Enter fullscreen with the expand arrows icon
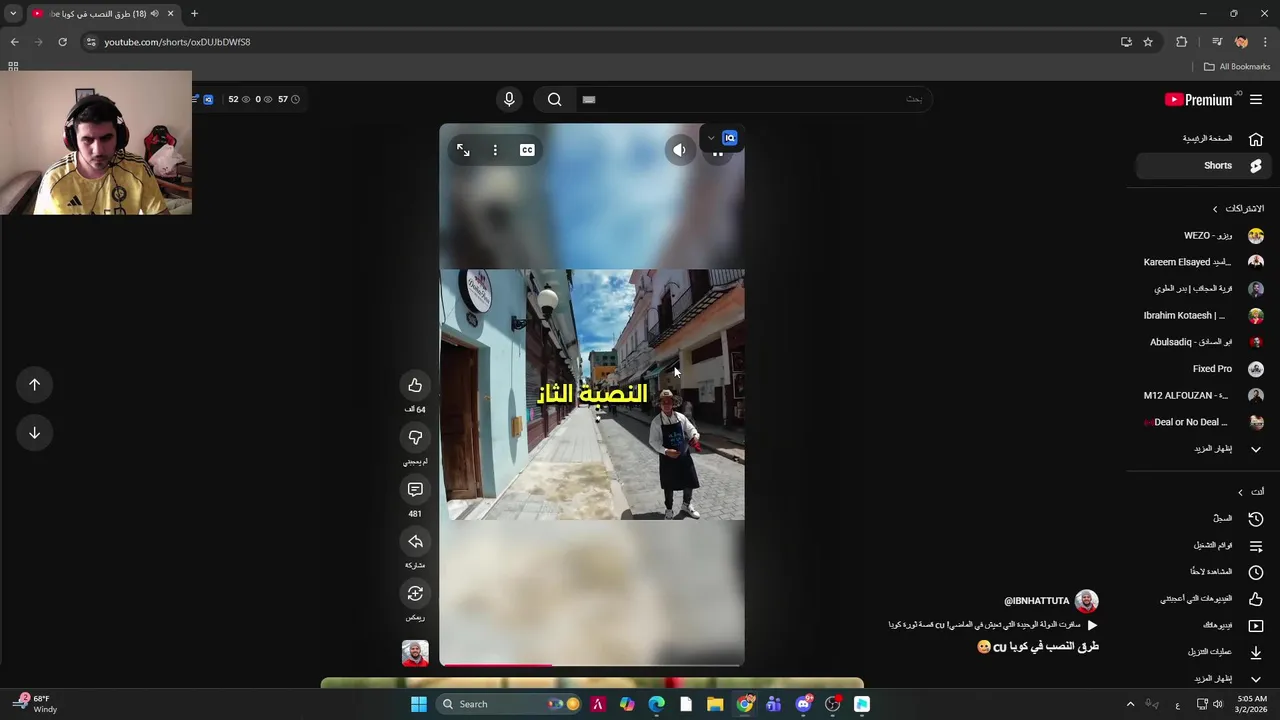Screen dimensions: 1280x720 (x=463, y=150)
